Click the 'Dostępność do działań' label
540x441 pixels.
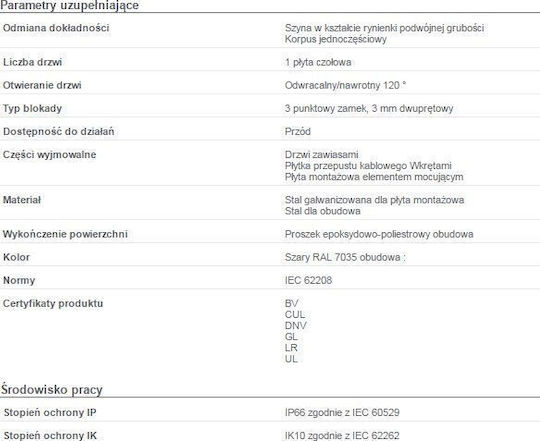(59, 132)
